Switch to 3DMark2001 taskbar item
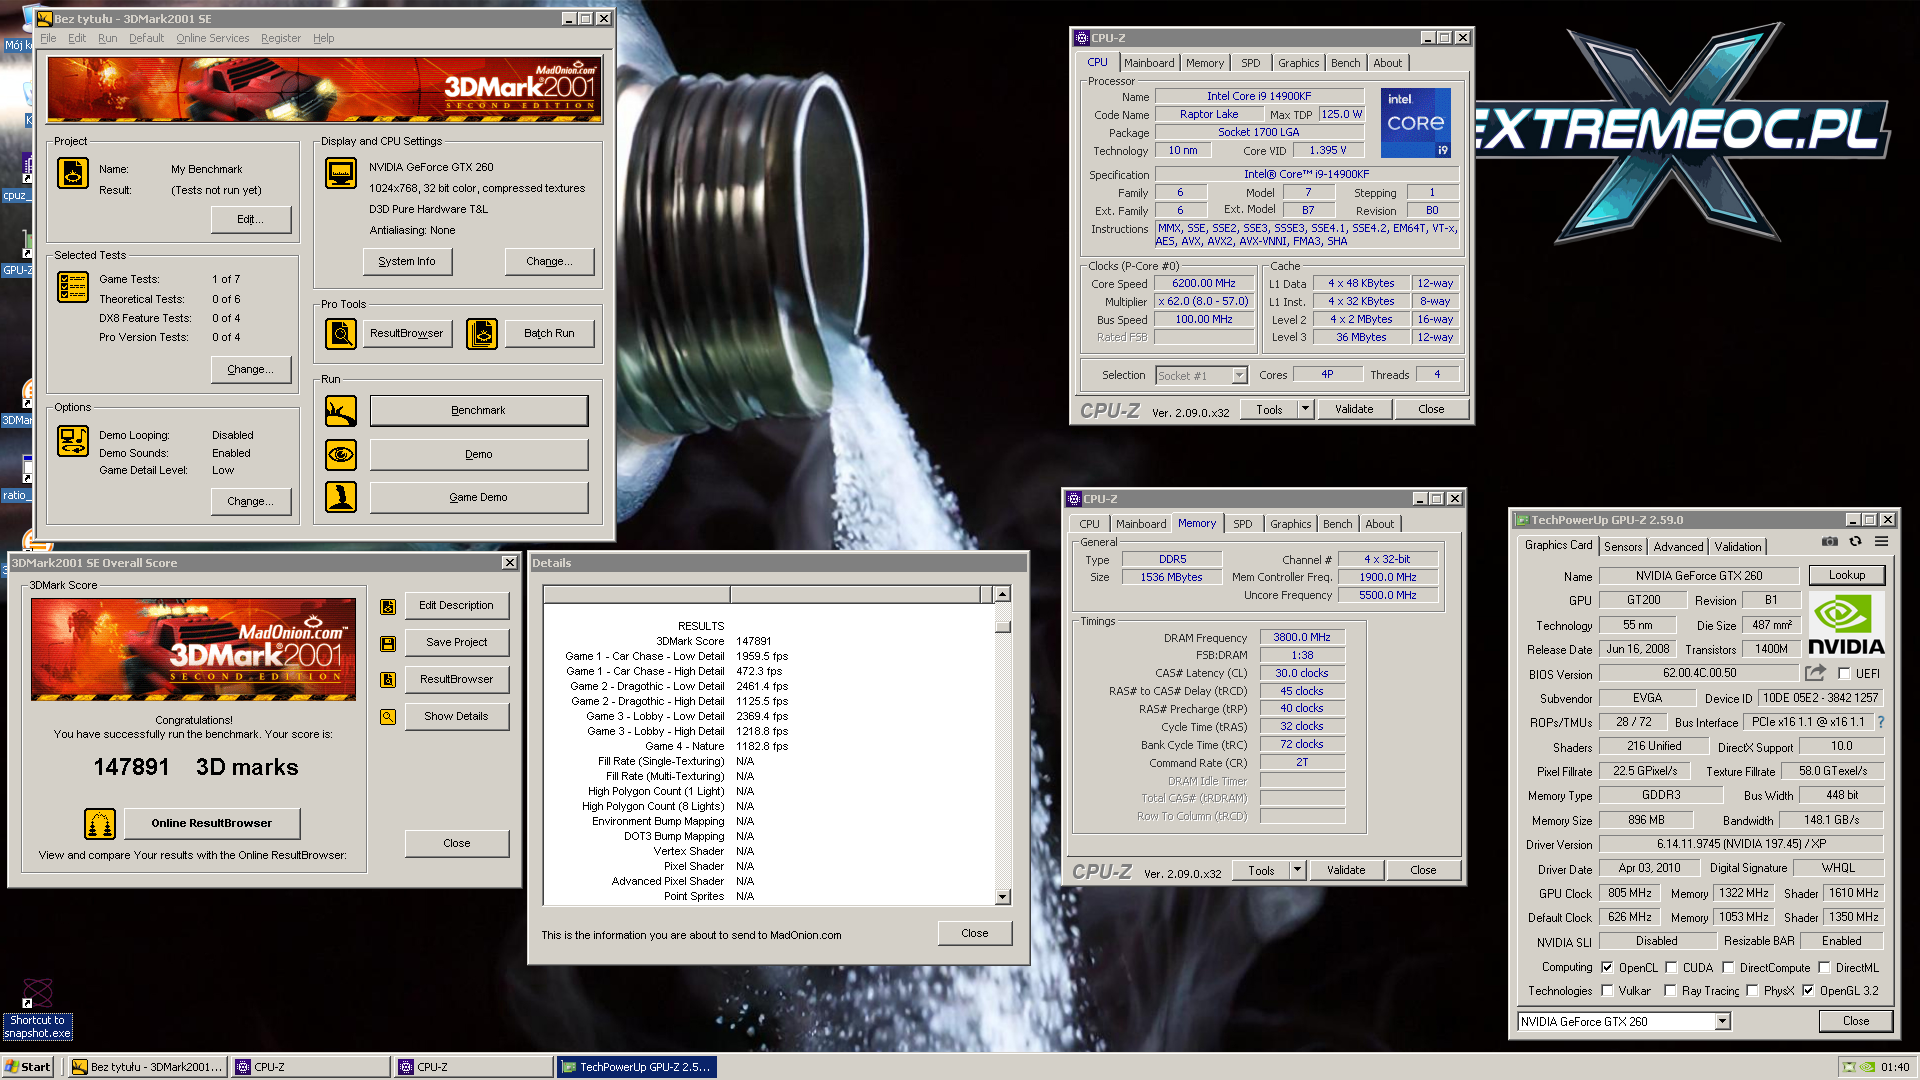The image size is (1920, 1080). coord(148,1067)
